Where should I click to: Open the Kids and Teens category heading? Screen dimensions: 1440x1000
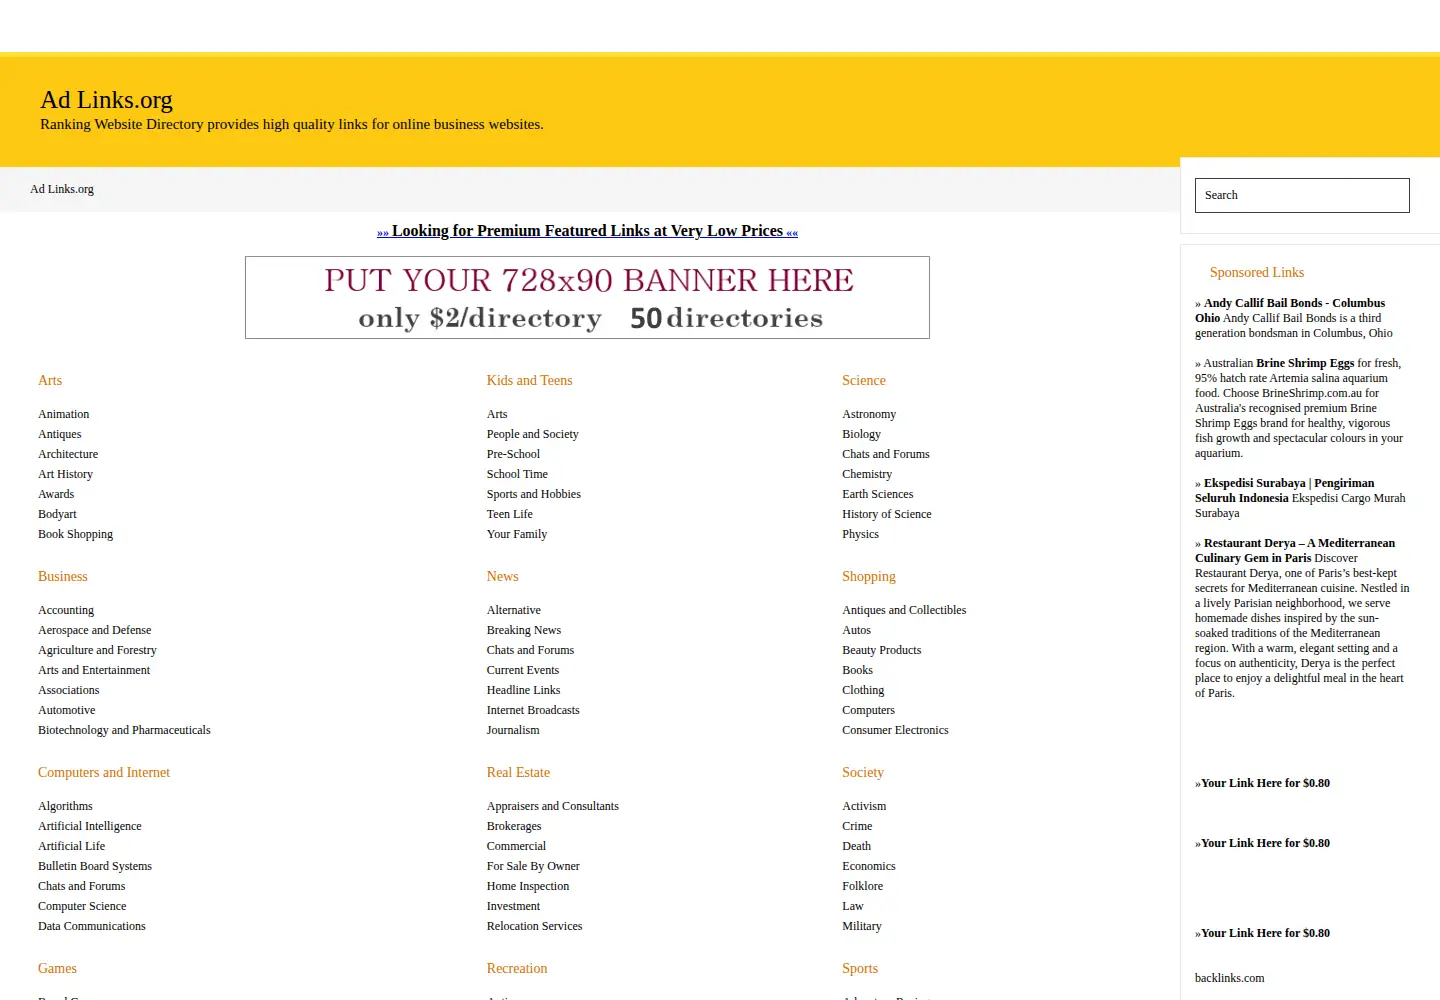pyautogui.click(x=529, y=381)
